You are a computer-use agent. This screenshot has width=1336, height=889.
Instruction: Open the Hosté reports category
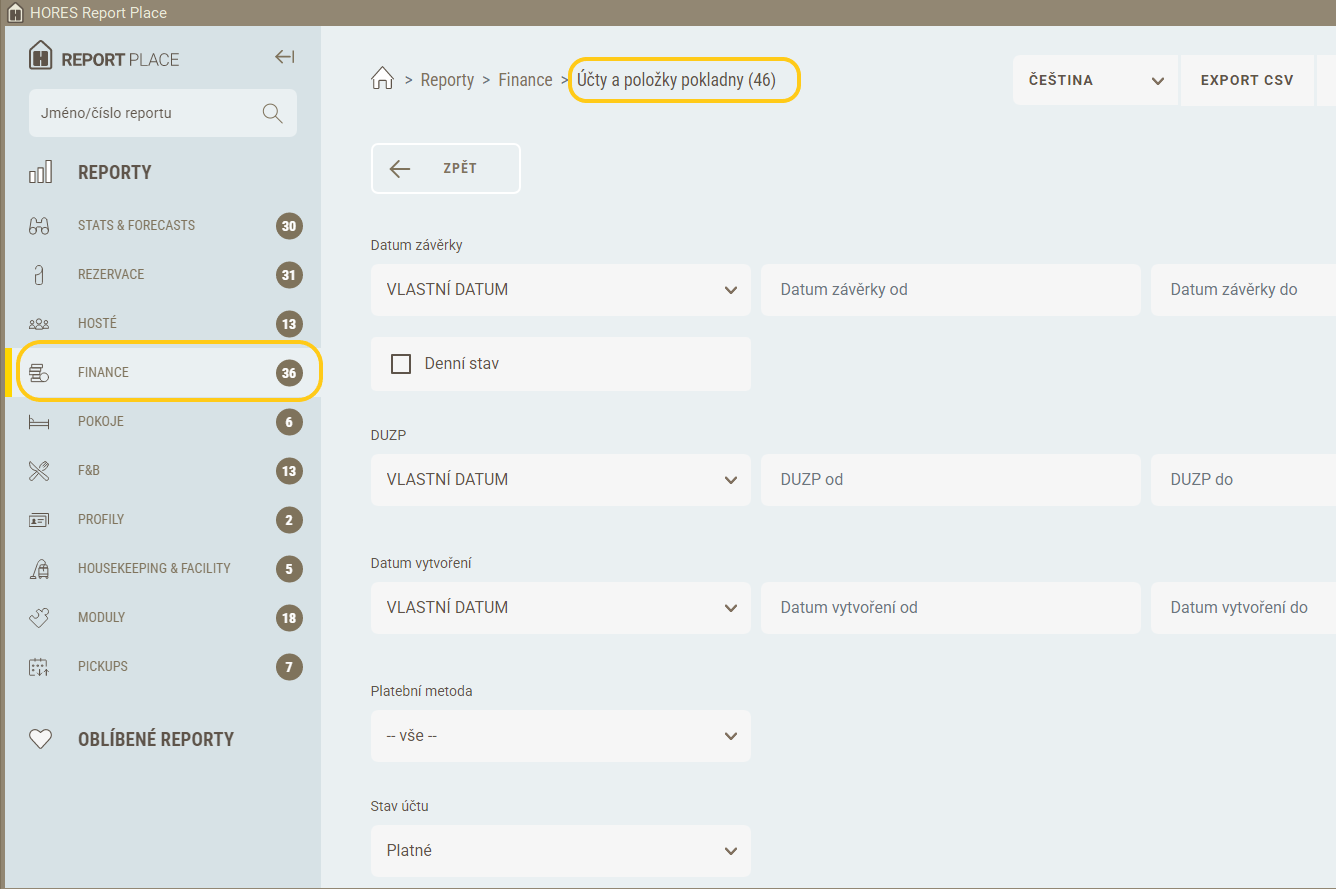(97, 323)
